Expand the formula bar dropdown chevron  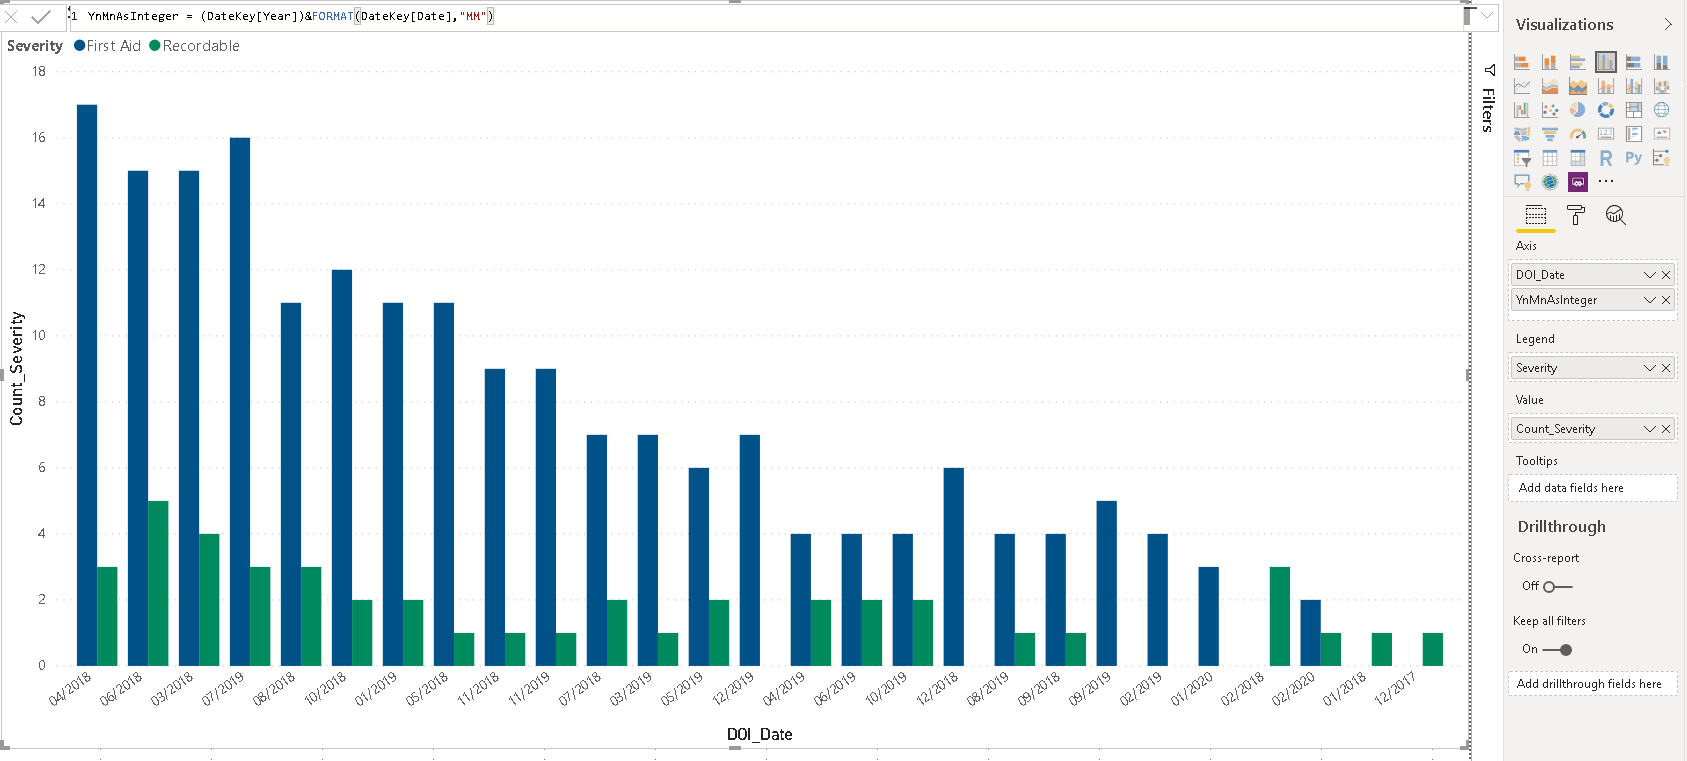coord(1488,15)
